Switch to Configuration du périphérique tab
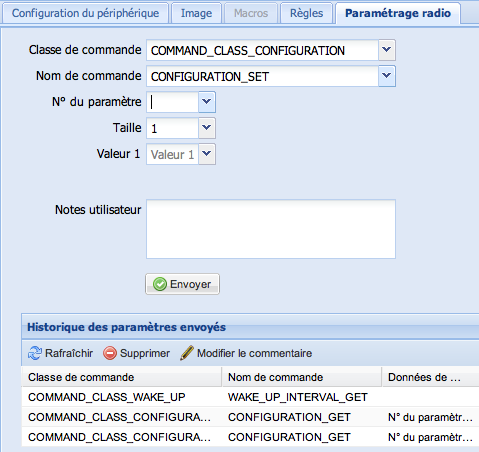The image size is (479, 452). (85, 13)
